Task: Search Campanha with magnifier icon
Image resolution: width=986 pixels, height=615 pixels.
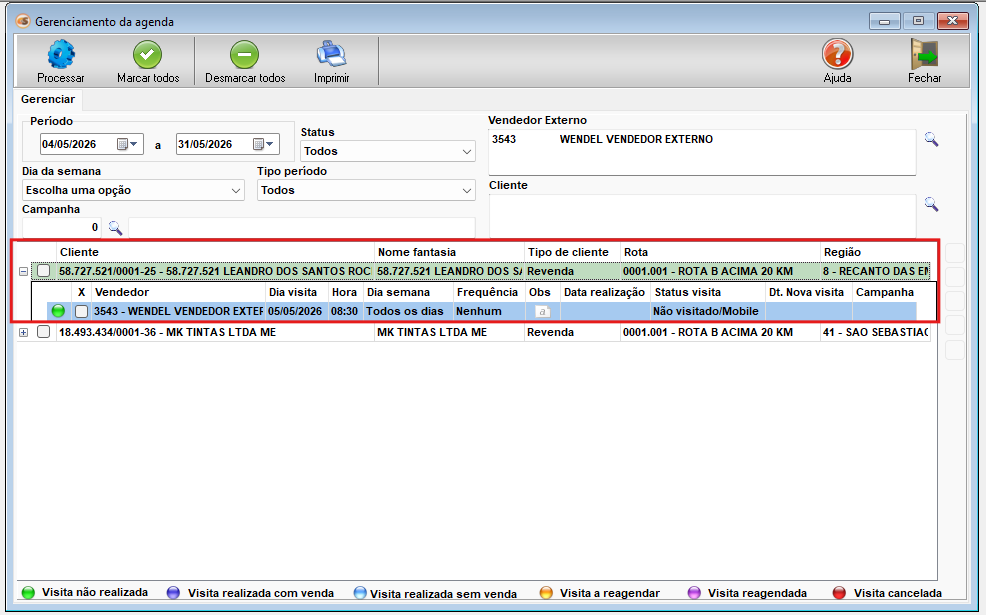Action: click(115, 228)
